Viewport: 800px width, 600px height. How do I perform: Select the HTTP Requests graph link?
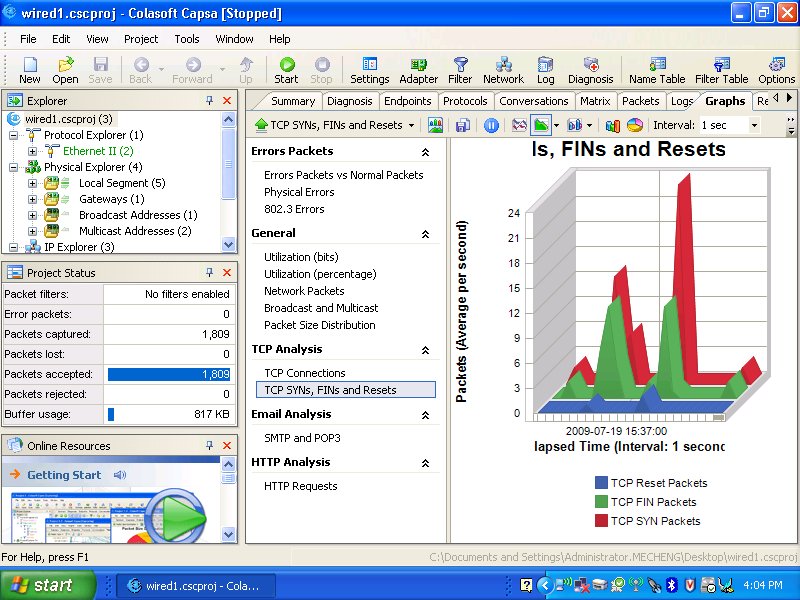[300, 486]
